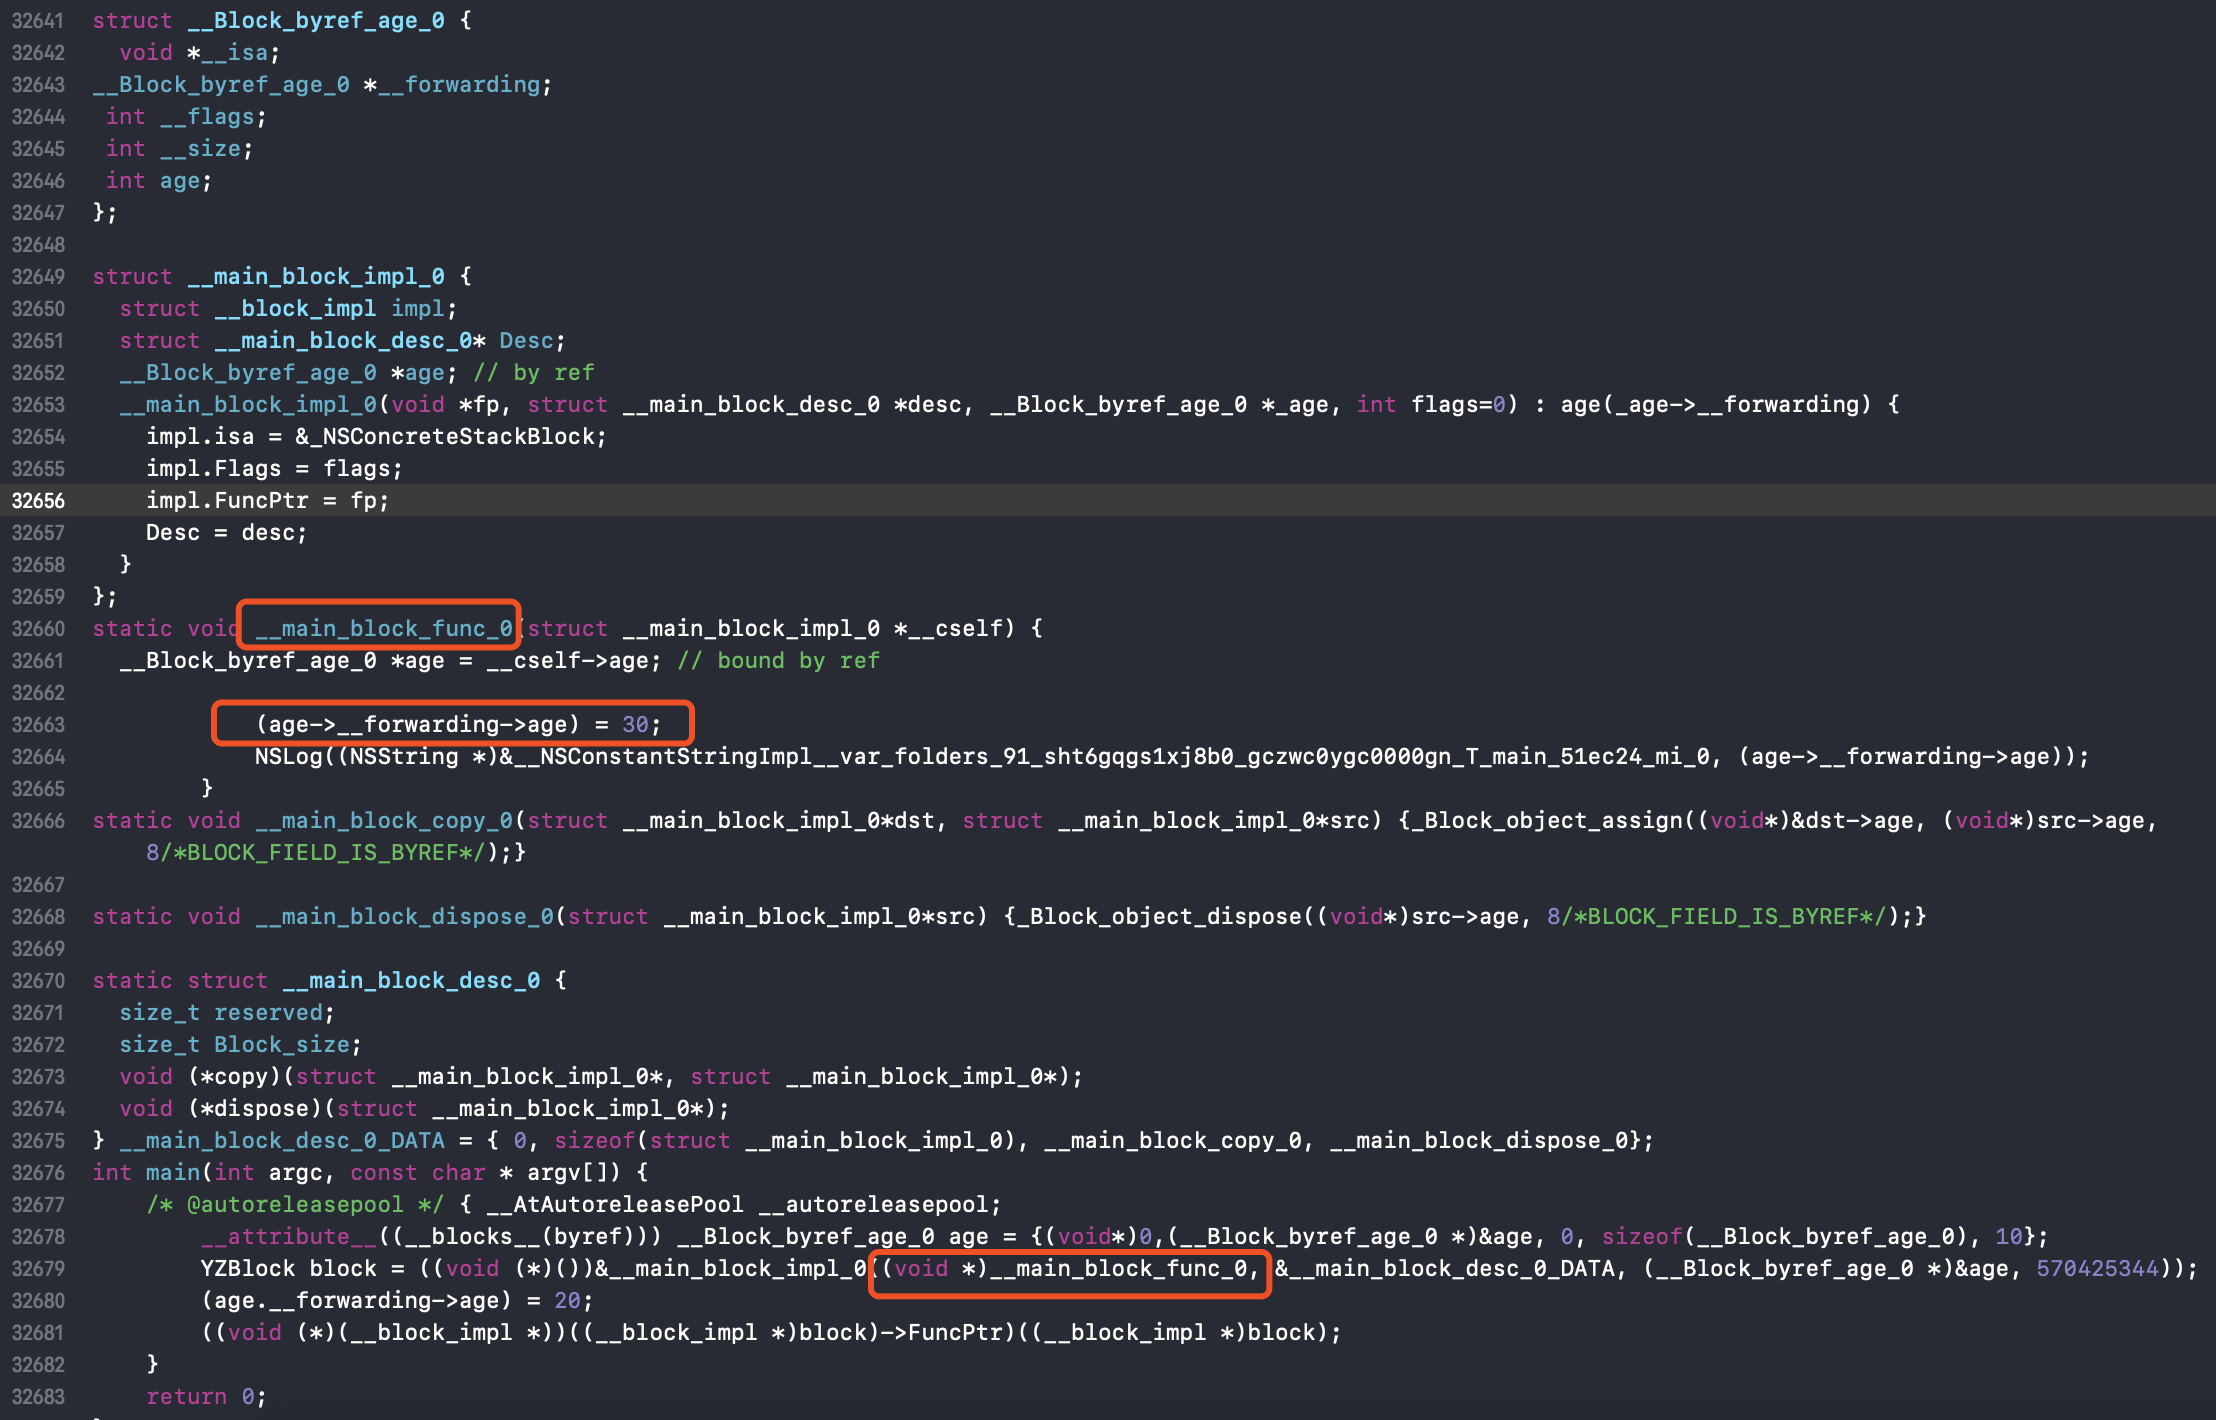The width and height of the screenshot is (2216, 1420).
Task: Click line number 32660 in the gutter
Action: point(38,629)
